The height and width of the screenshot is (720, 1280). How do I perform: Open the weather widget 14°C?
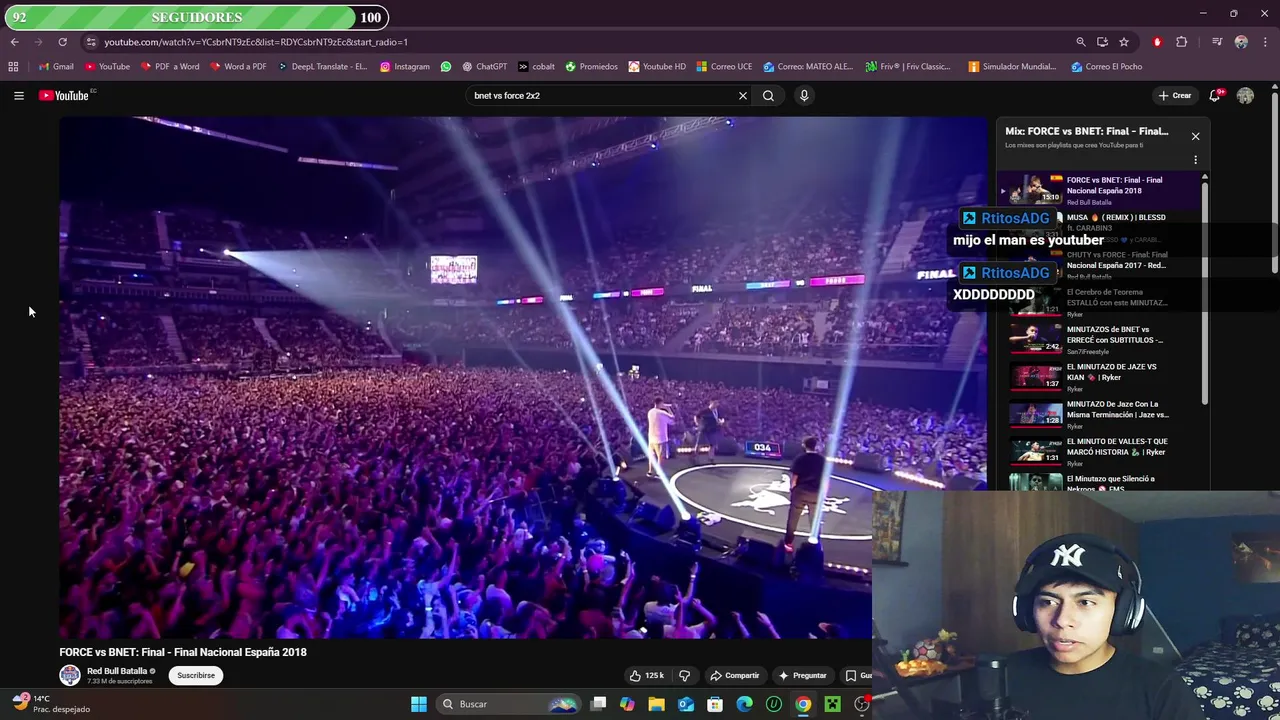50,703
